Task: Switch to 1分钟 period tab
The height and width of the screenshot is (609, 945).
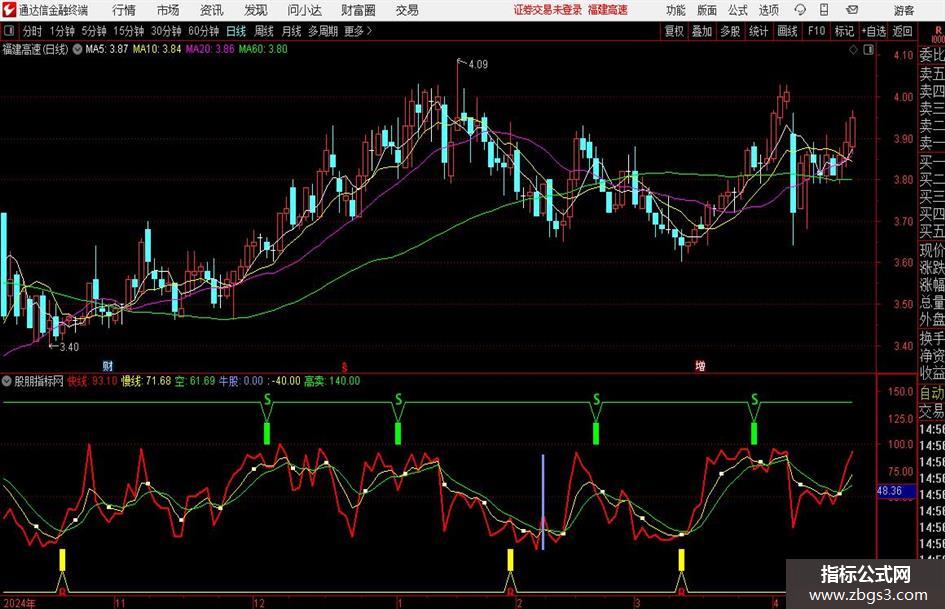Action: 62,31
